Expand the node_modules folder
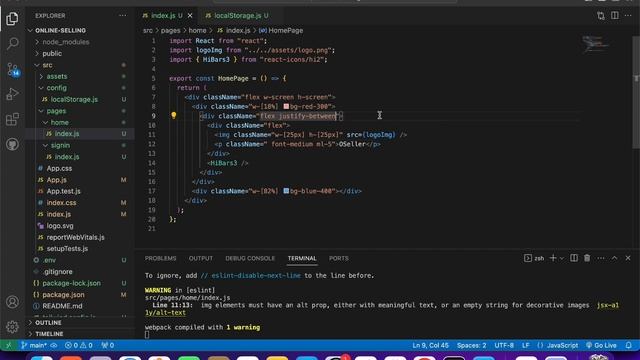Screen dimensions: 640x360 pos(66,42)
